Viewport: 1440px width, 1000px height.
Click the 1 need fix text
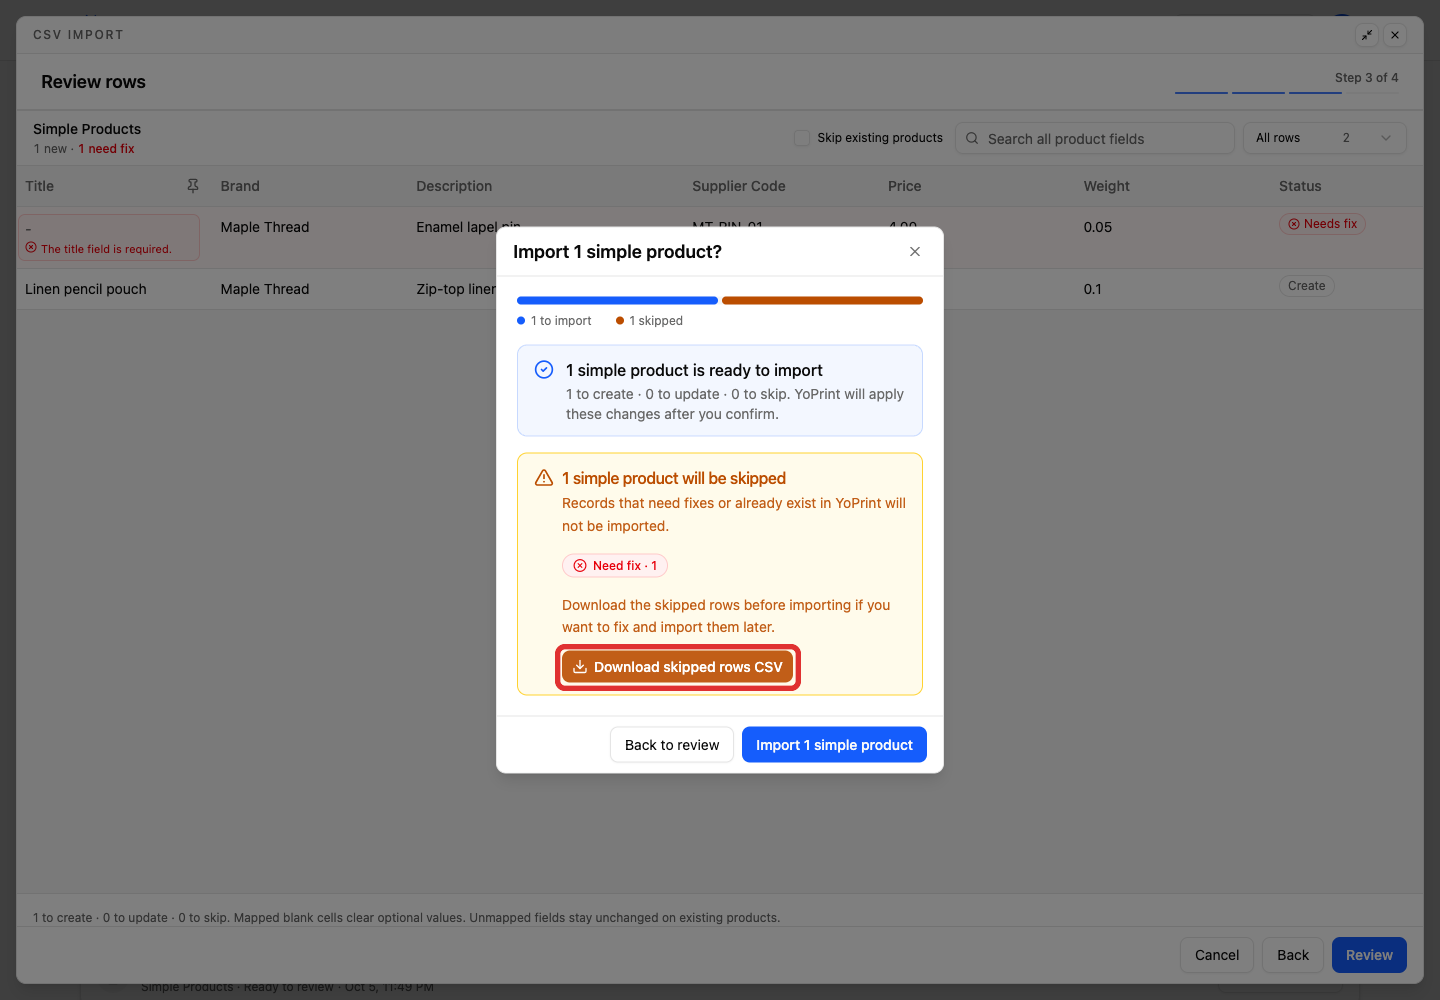(107, 149)
